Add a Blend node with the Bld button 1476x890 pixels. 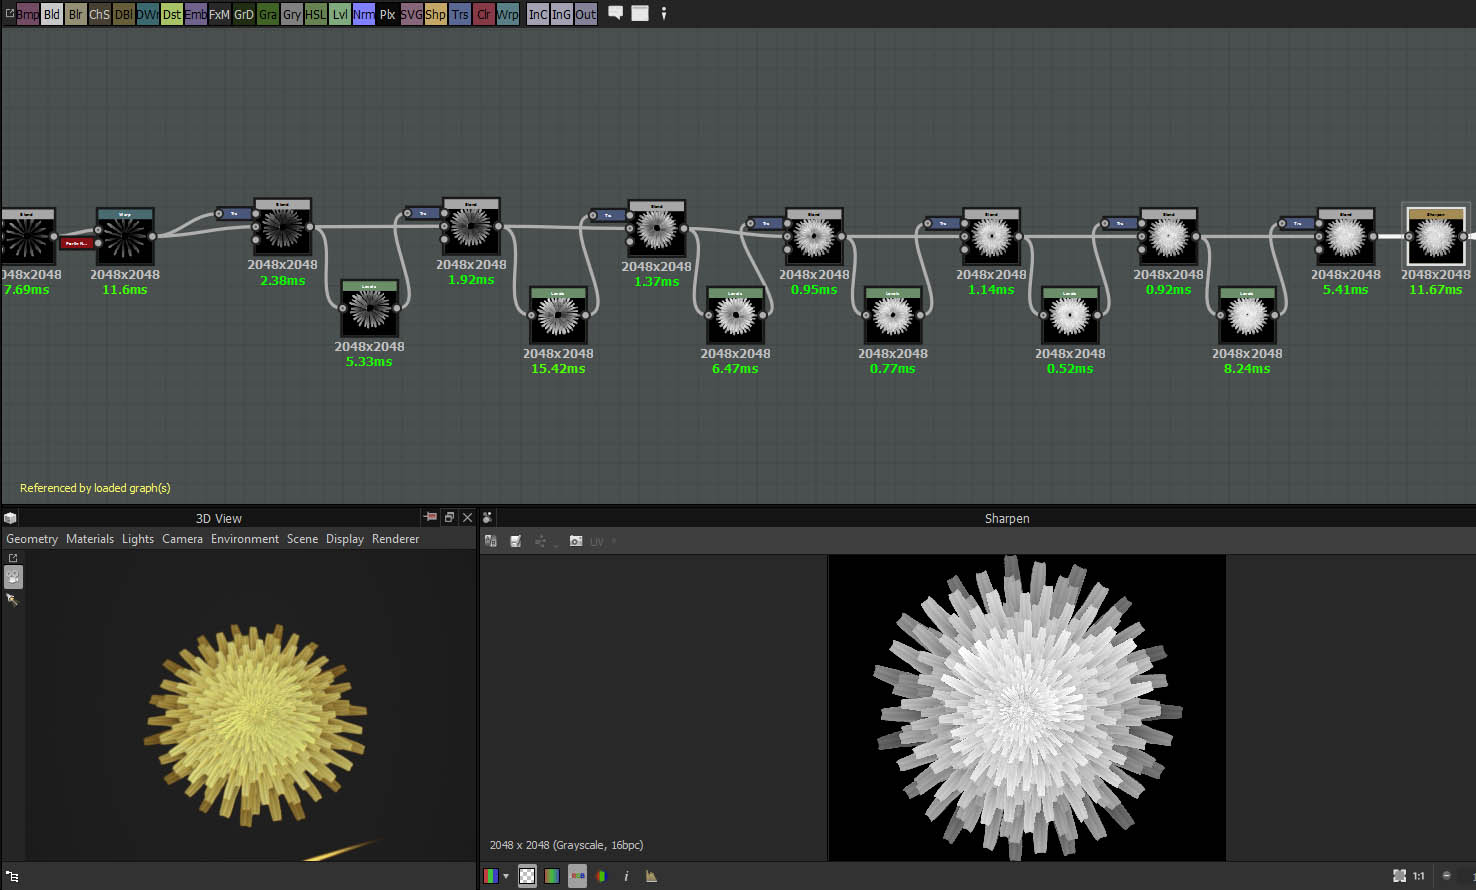click(x=51, y=14)
